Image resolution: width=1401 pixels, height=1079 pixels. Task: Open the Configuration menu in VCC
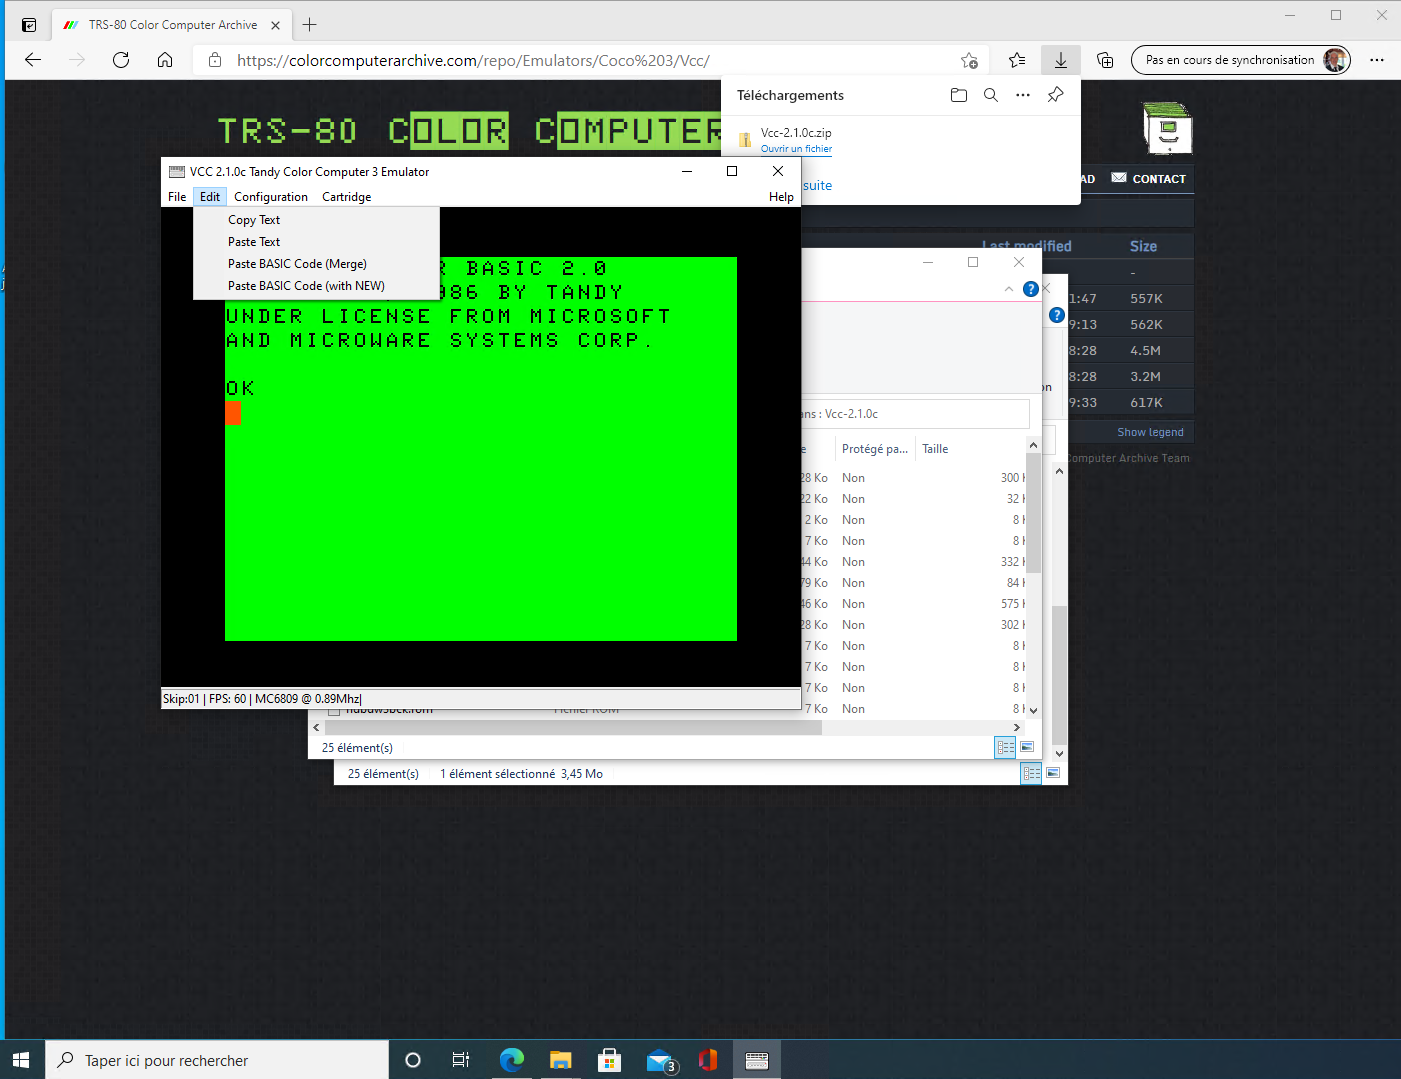tap(271, 197)
